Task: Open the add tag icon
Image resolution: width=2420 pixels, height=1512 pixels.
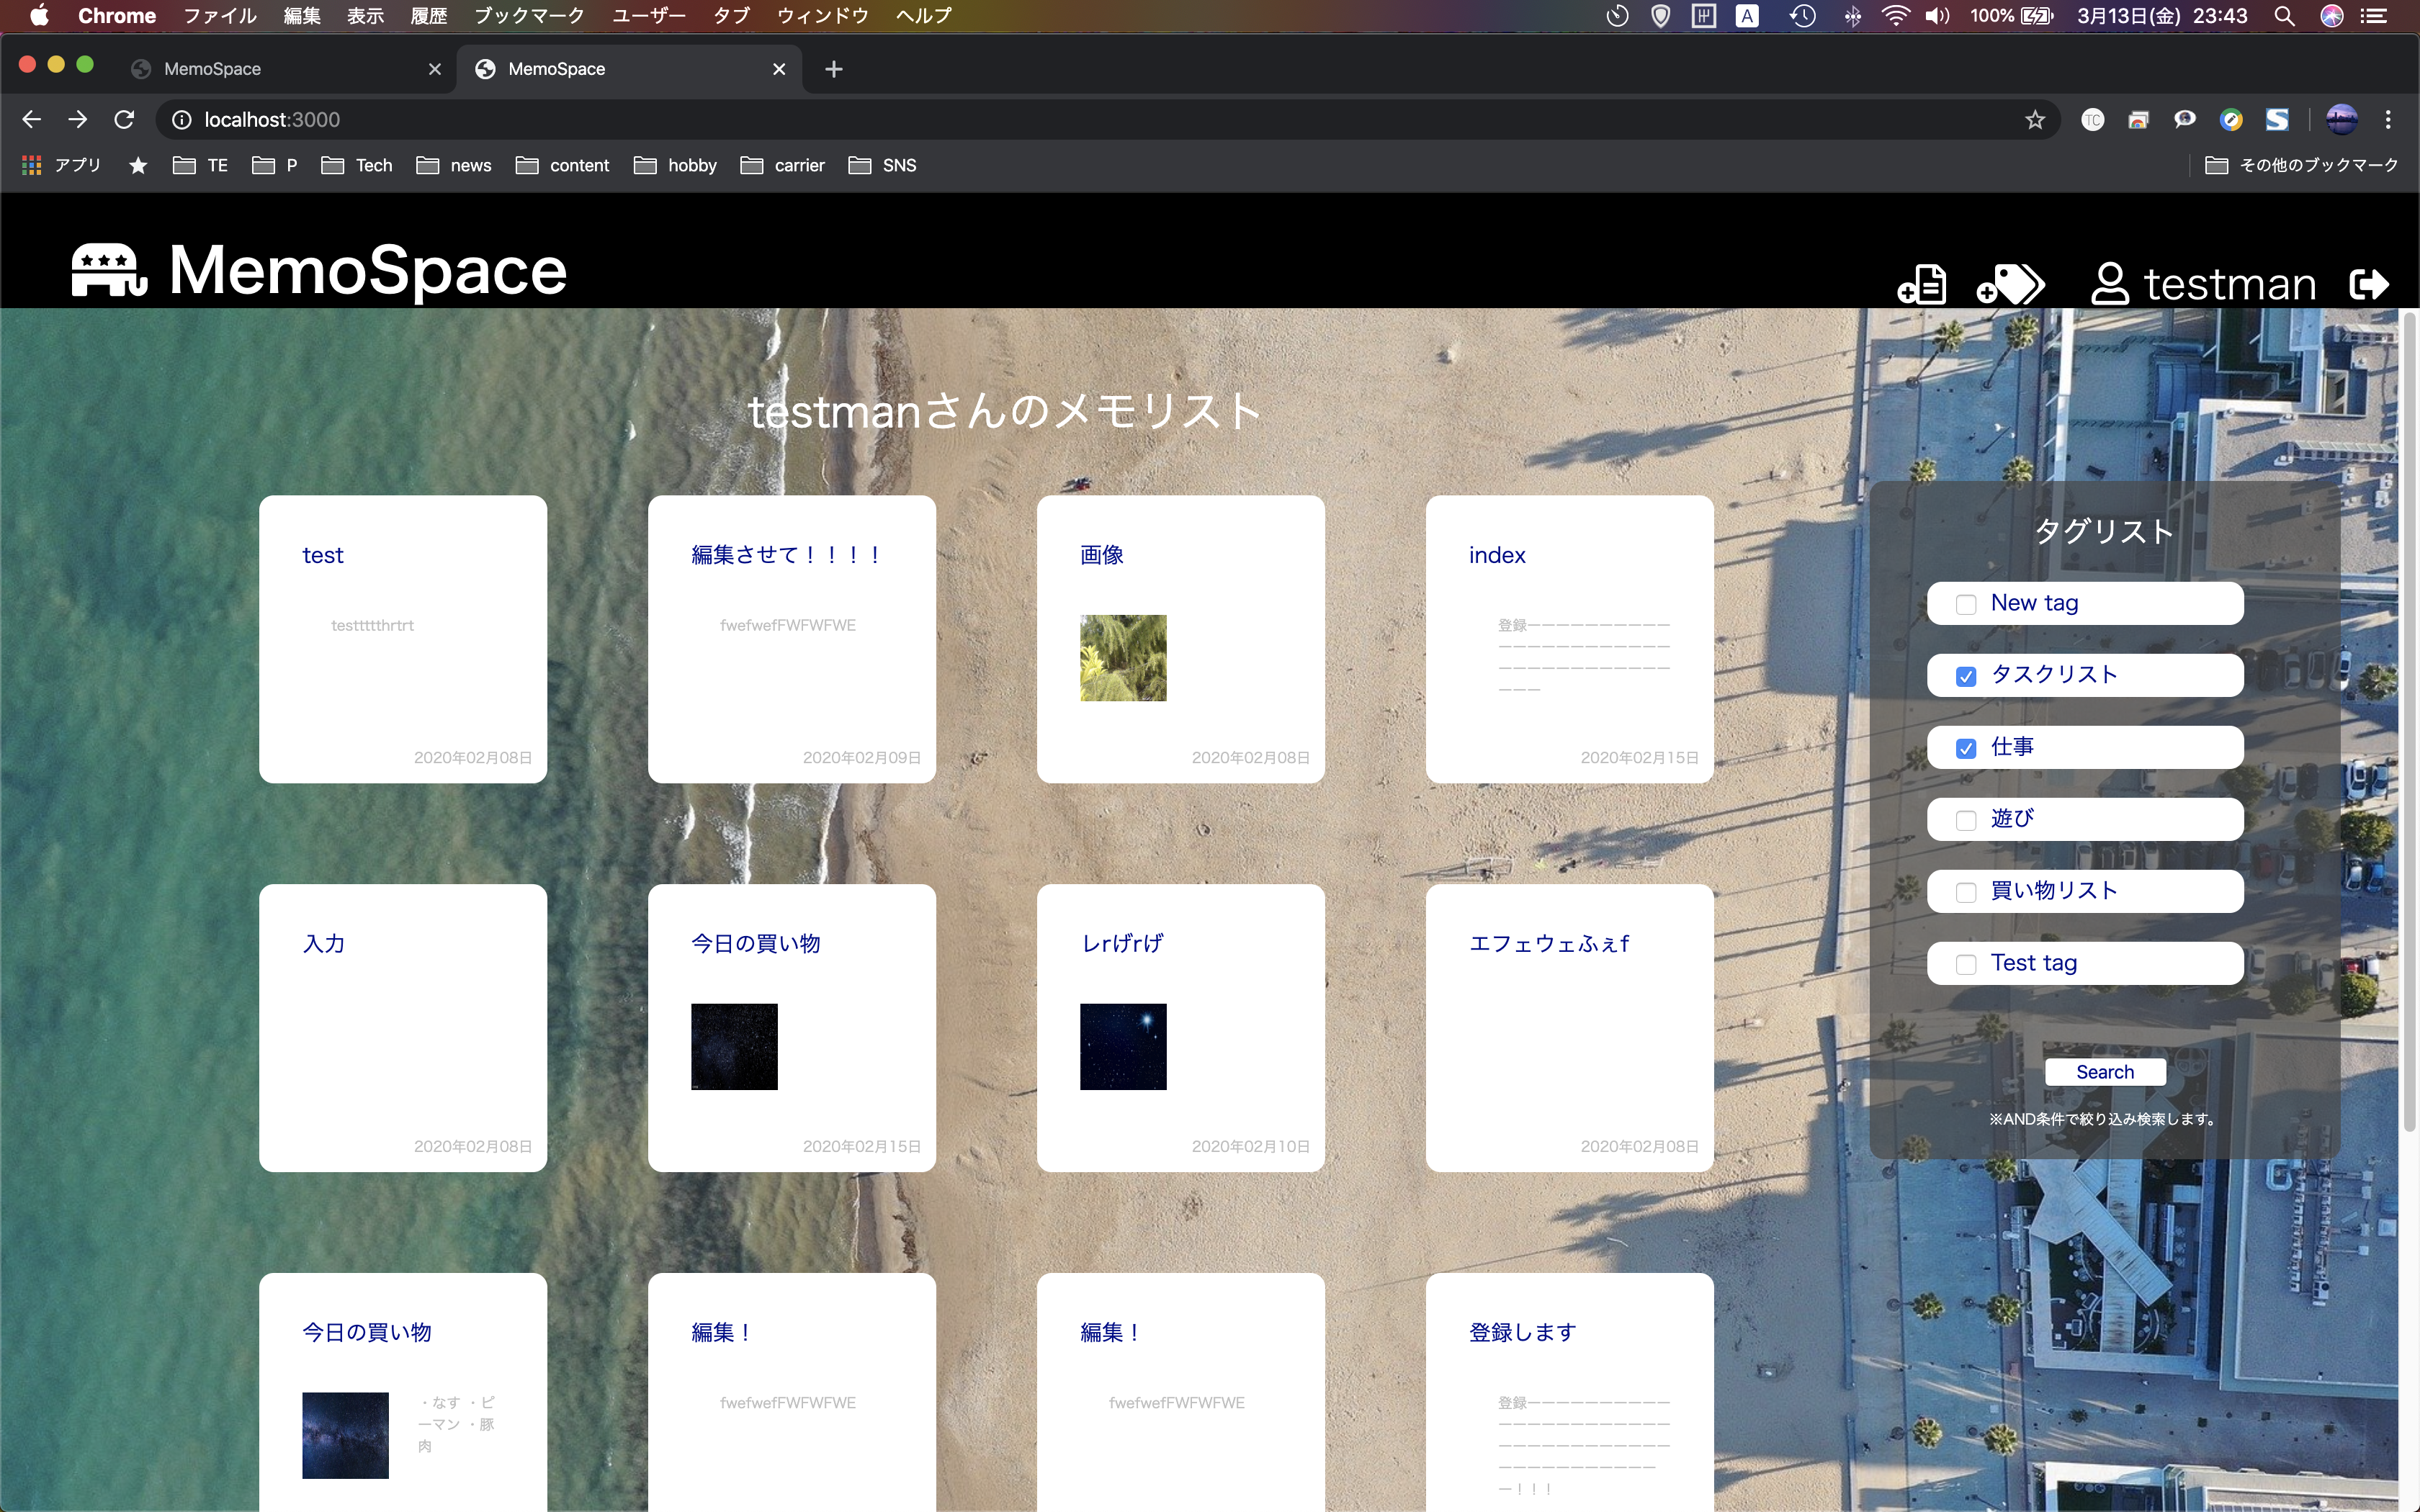Action: [2010, 284]
